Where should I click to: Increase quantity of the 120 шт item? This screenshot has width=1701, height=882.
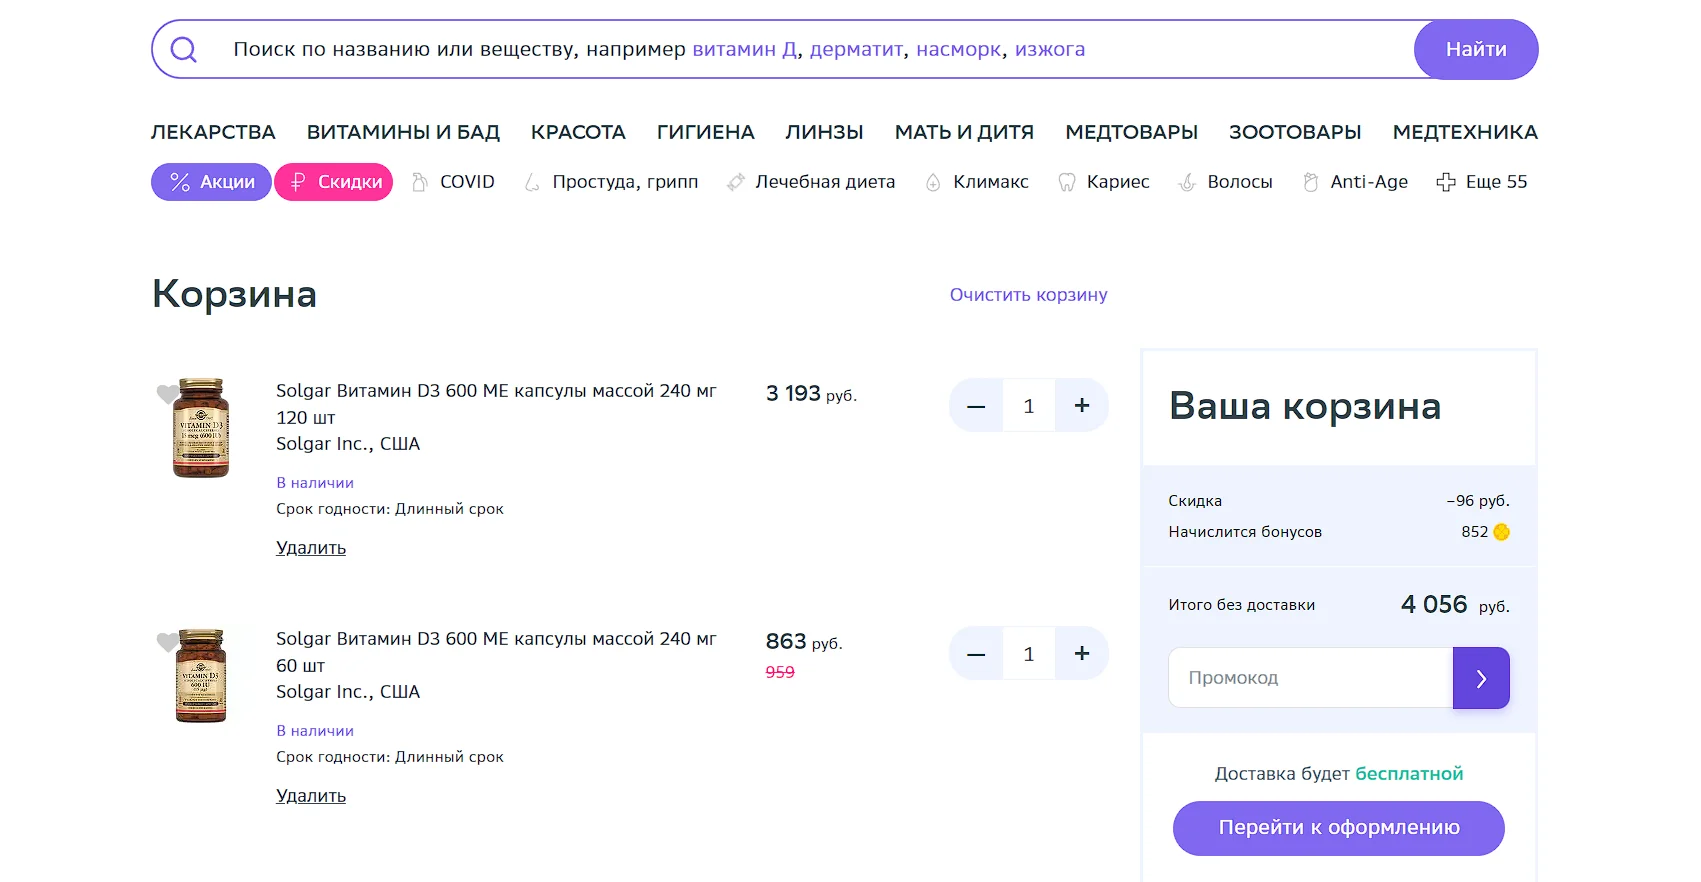[x=1082, y=406]
